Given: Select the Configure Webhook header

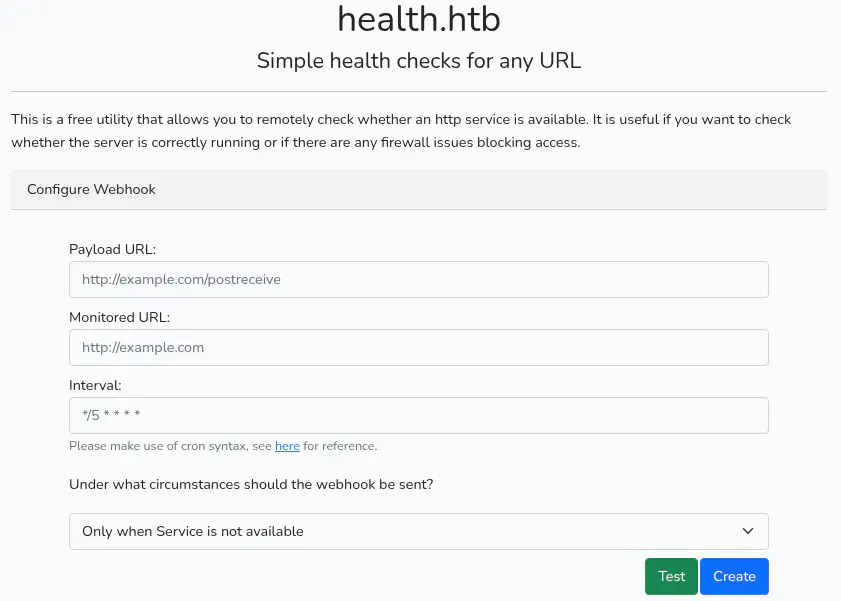Looking at the screenshot, I should 91,189.
